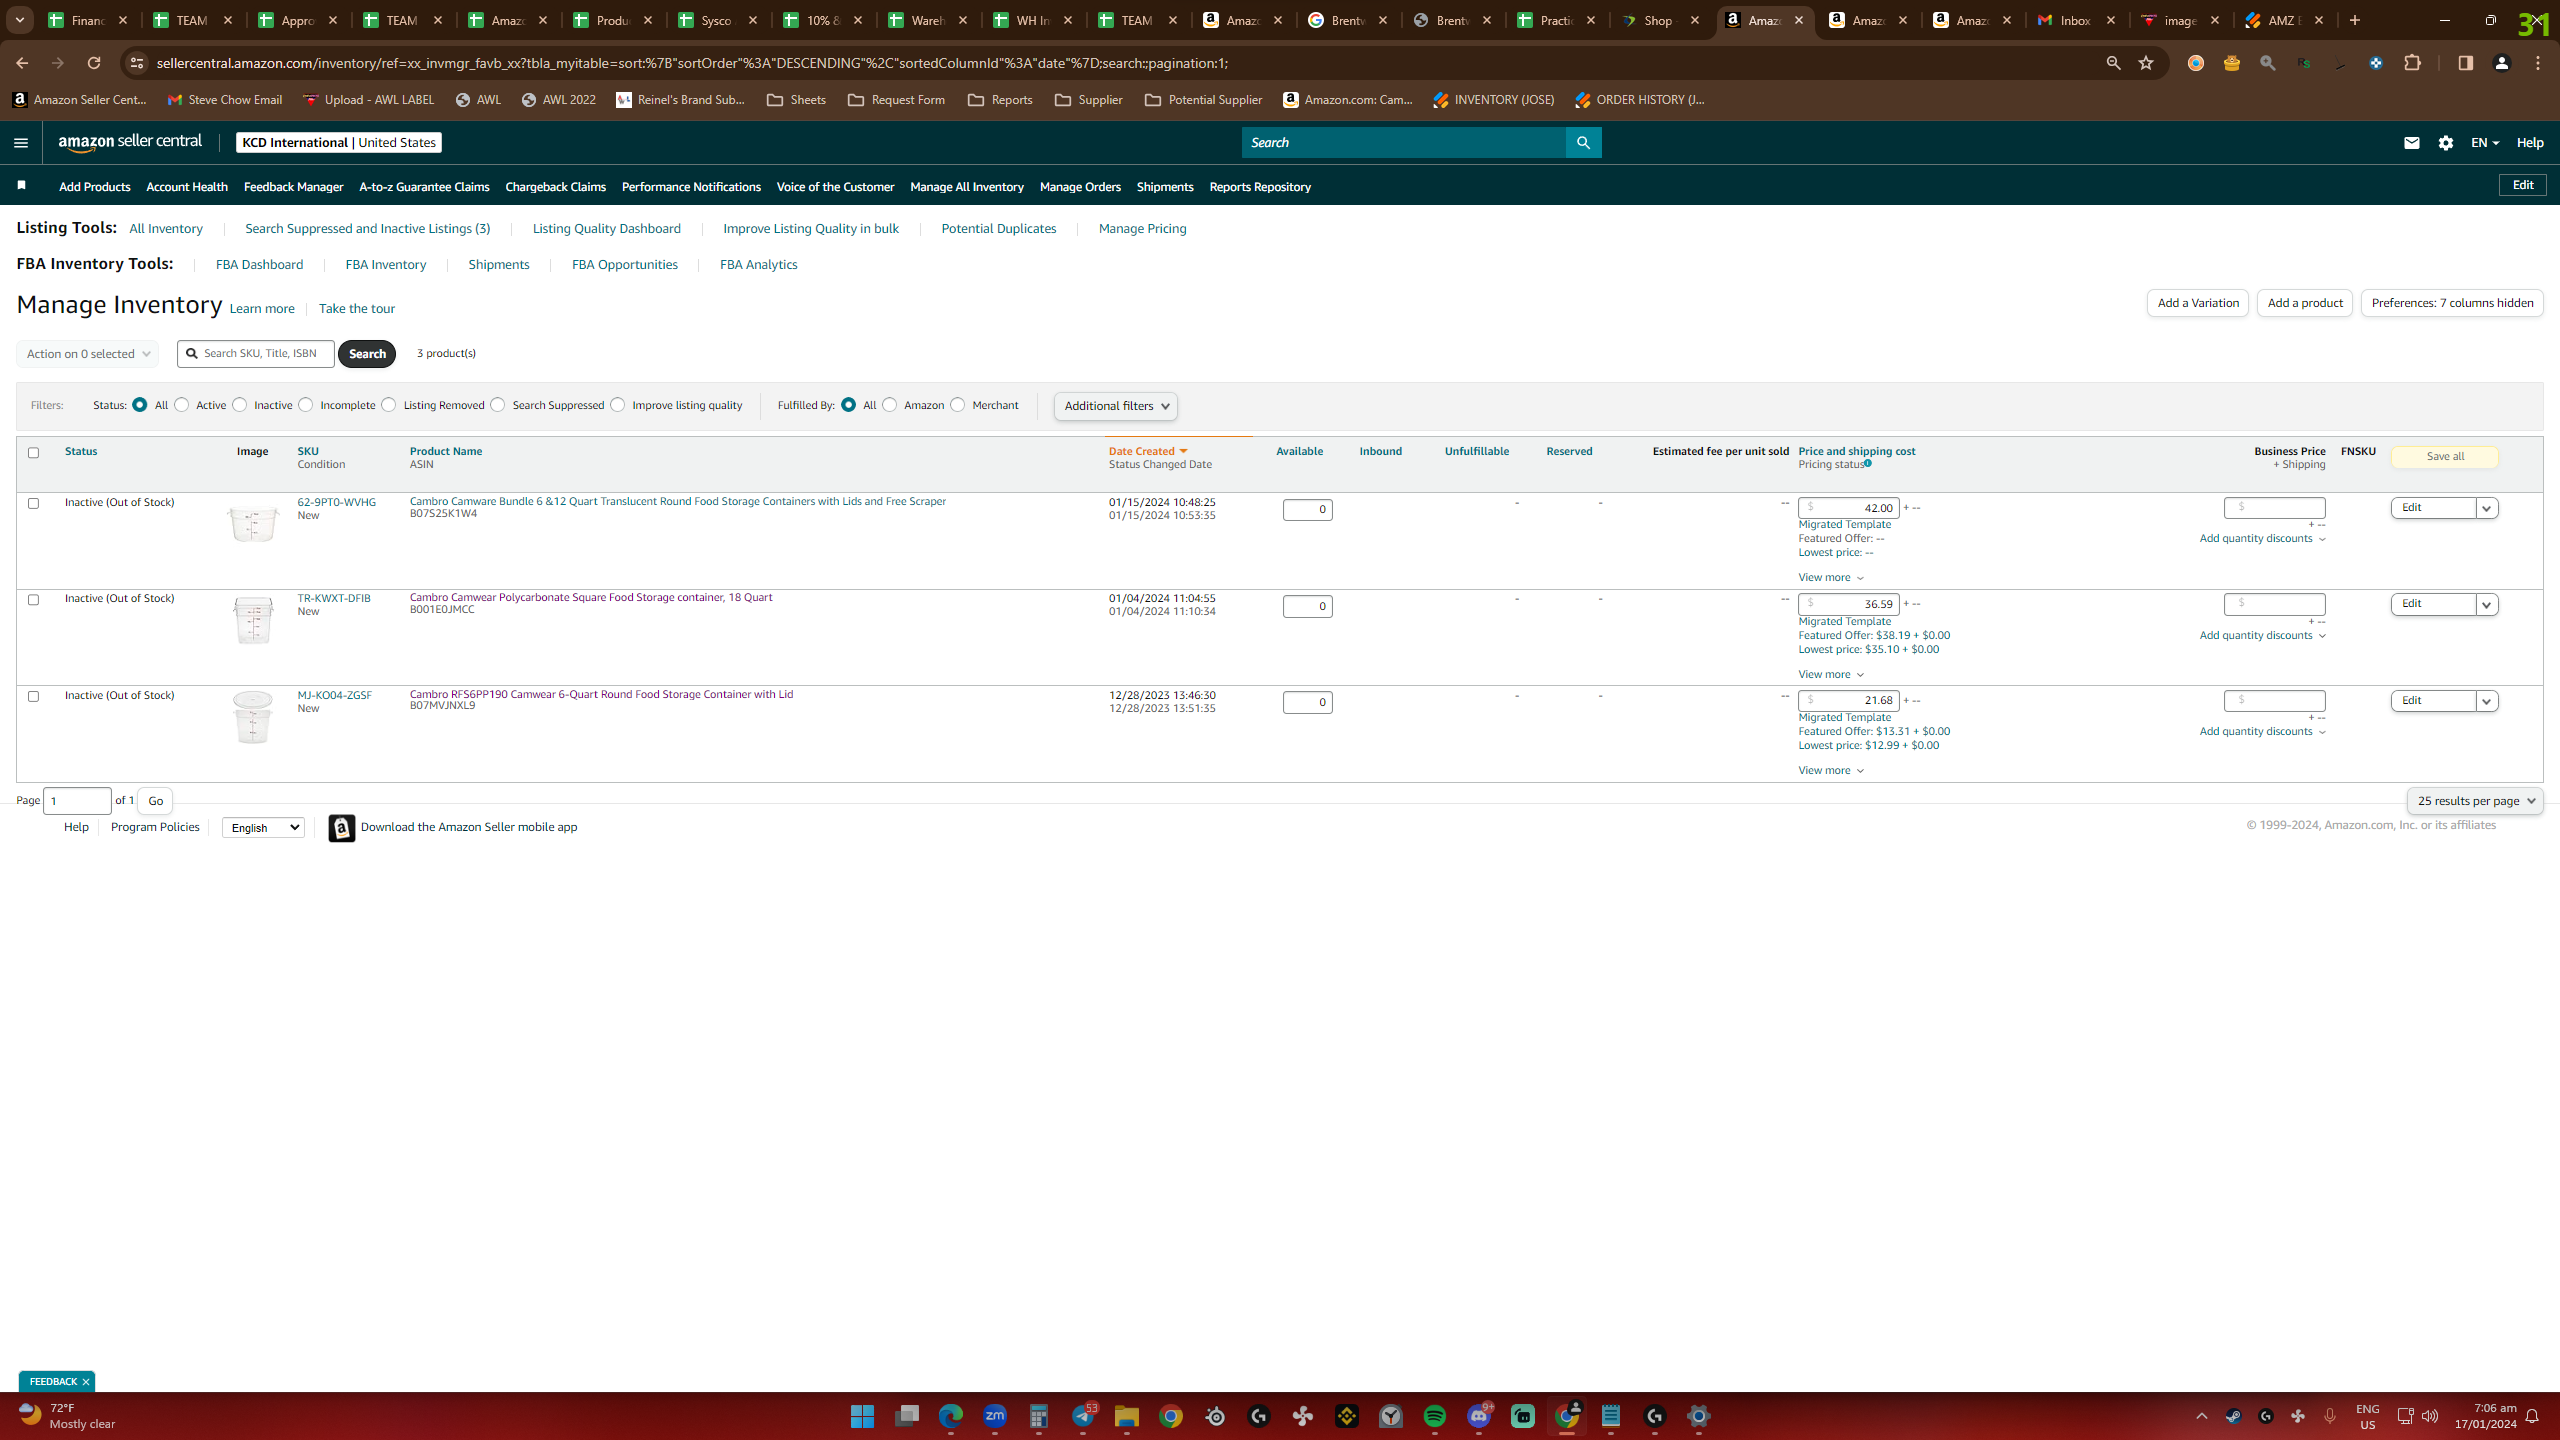2560x1440 pixels.
Task: Go to Account Health in the navigation bar
Action: 187,187
